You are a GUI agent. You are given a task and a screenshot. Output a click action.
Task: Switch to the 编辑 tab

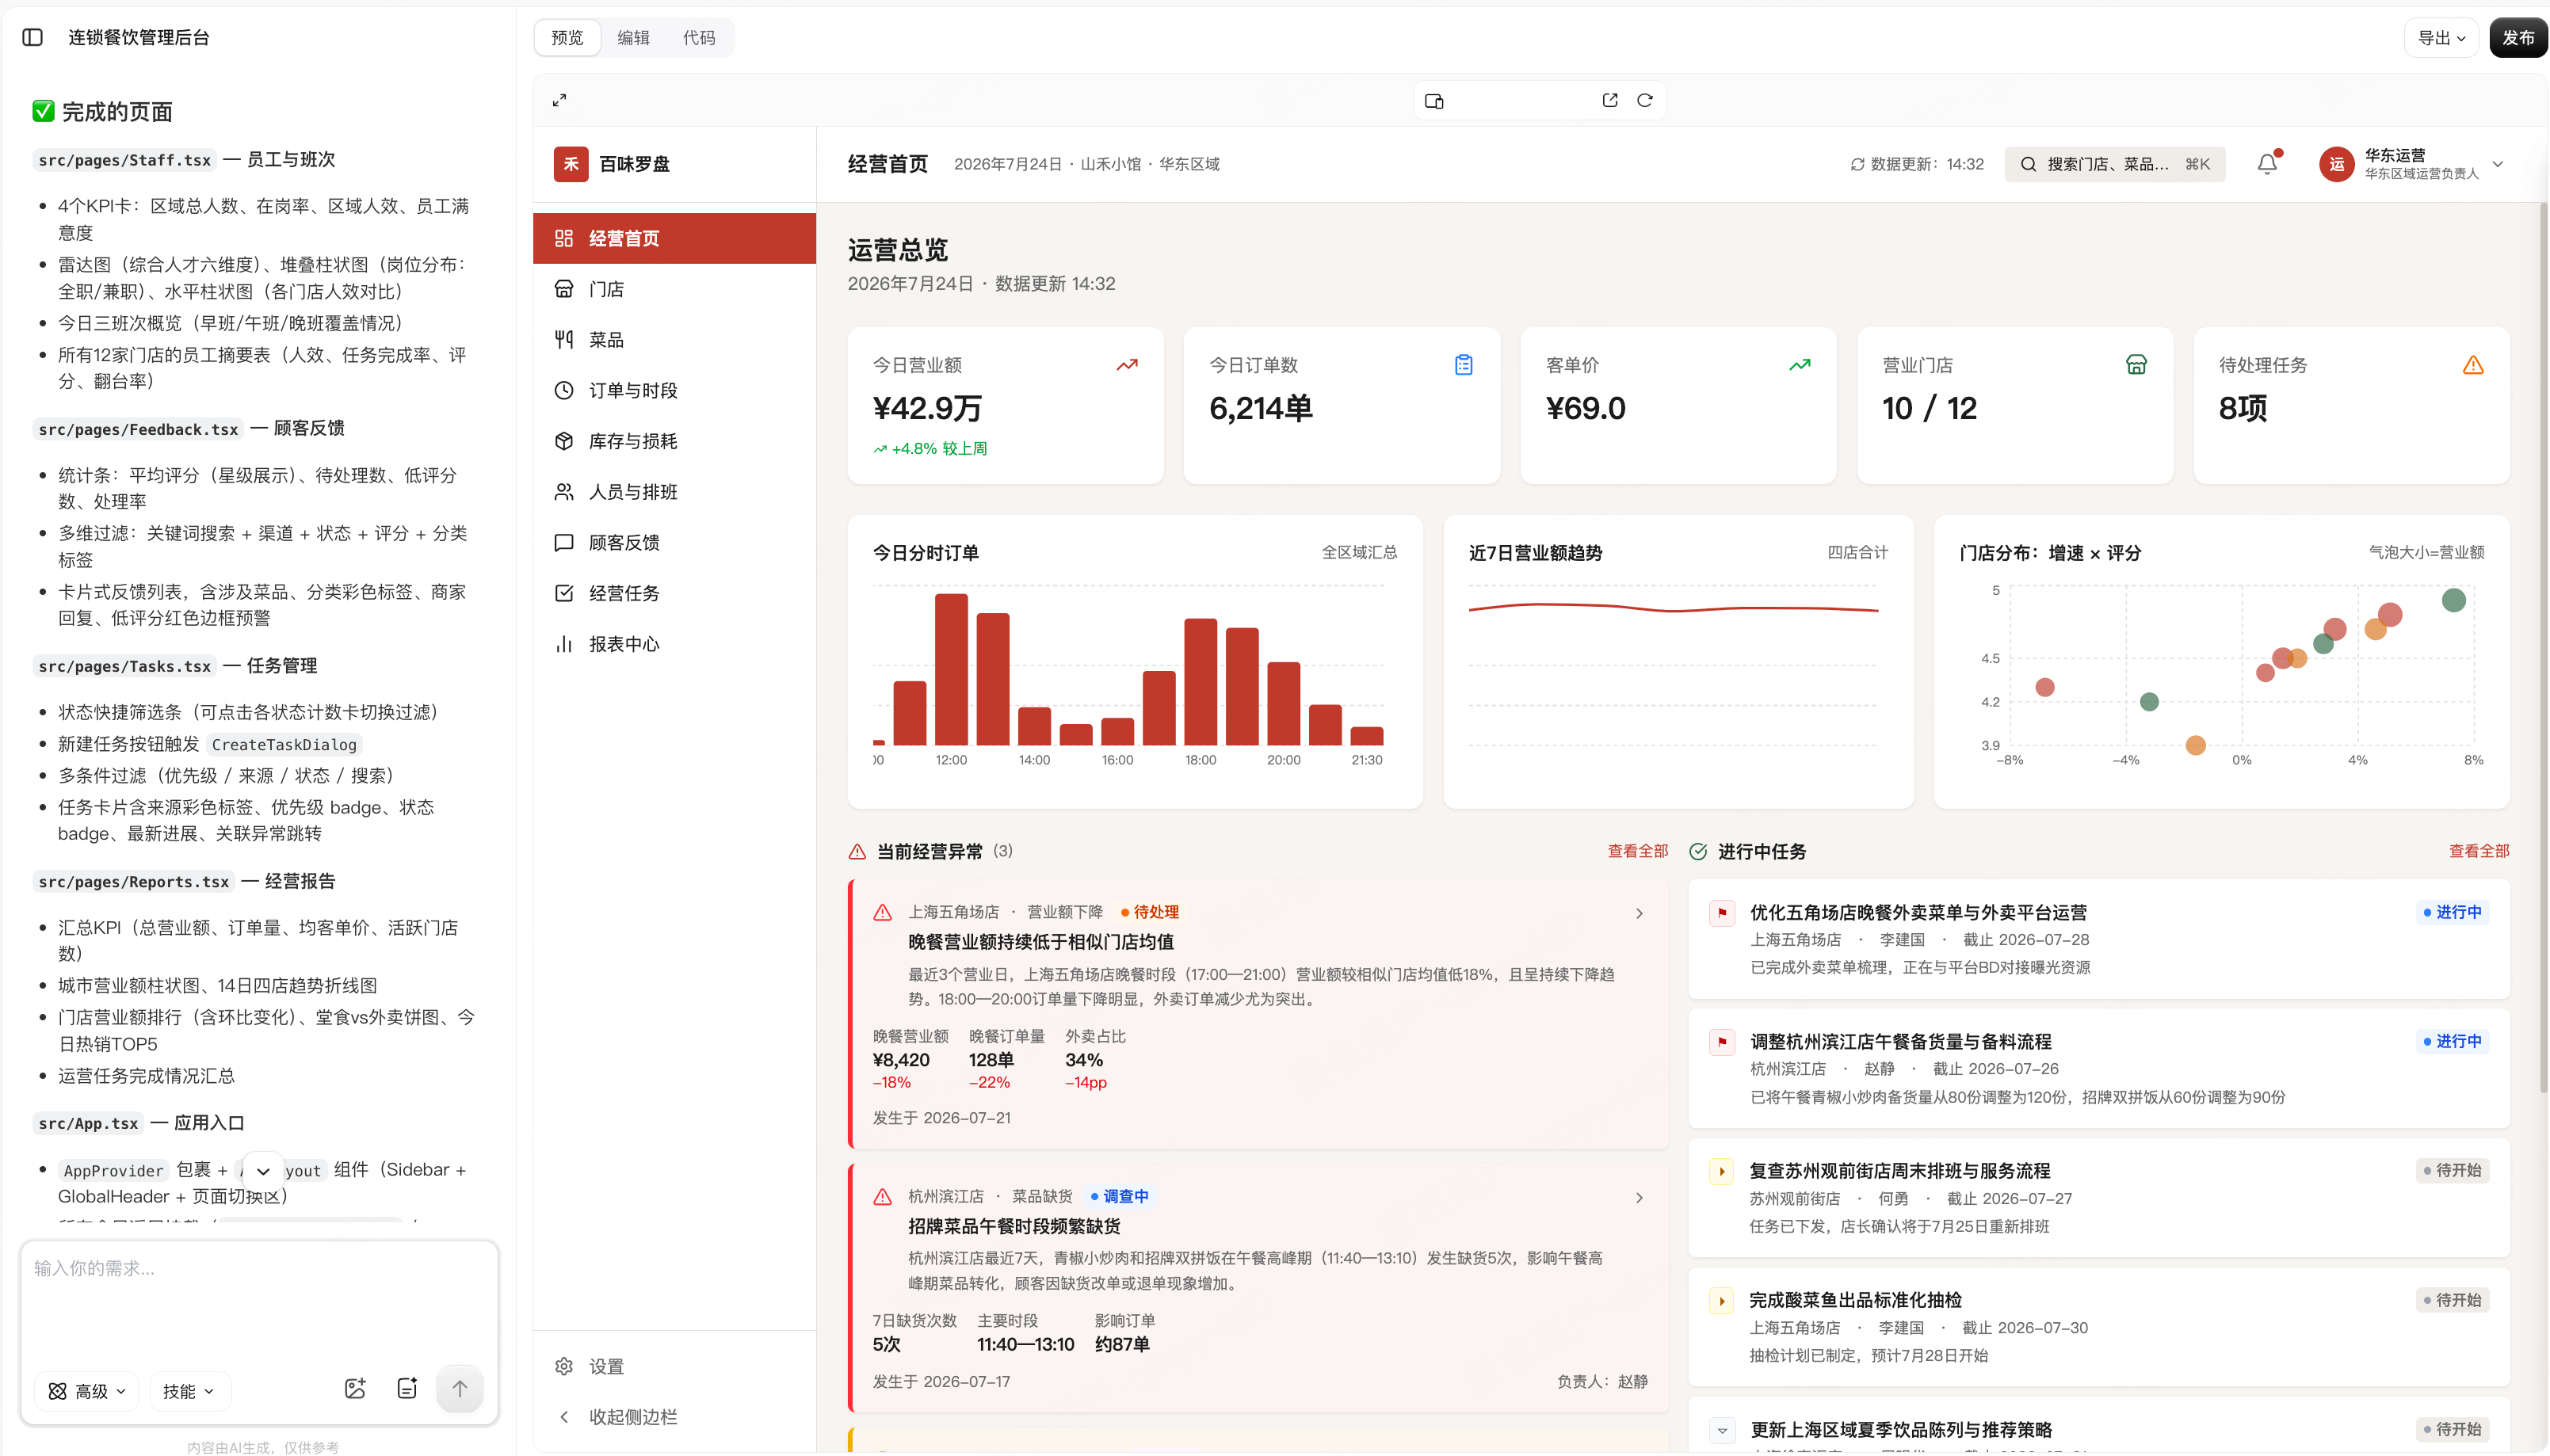pos(633,38)
